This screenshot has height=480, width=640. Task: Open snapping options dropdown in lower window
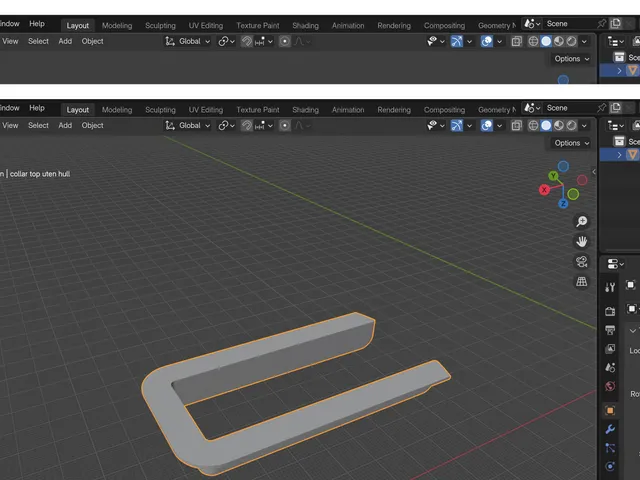[x=264, y=125]
